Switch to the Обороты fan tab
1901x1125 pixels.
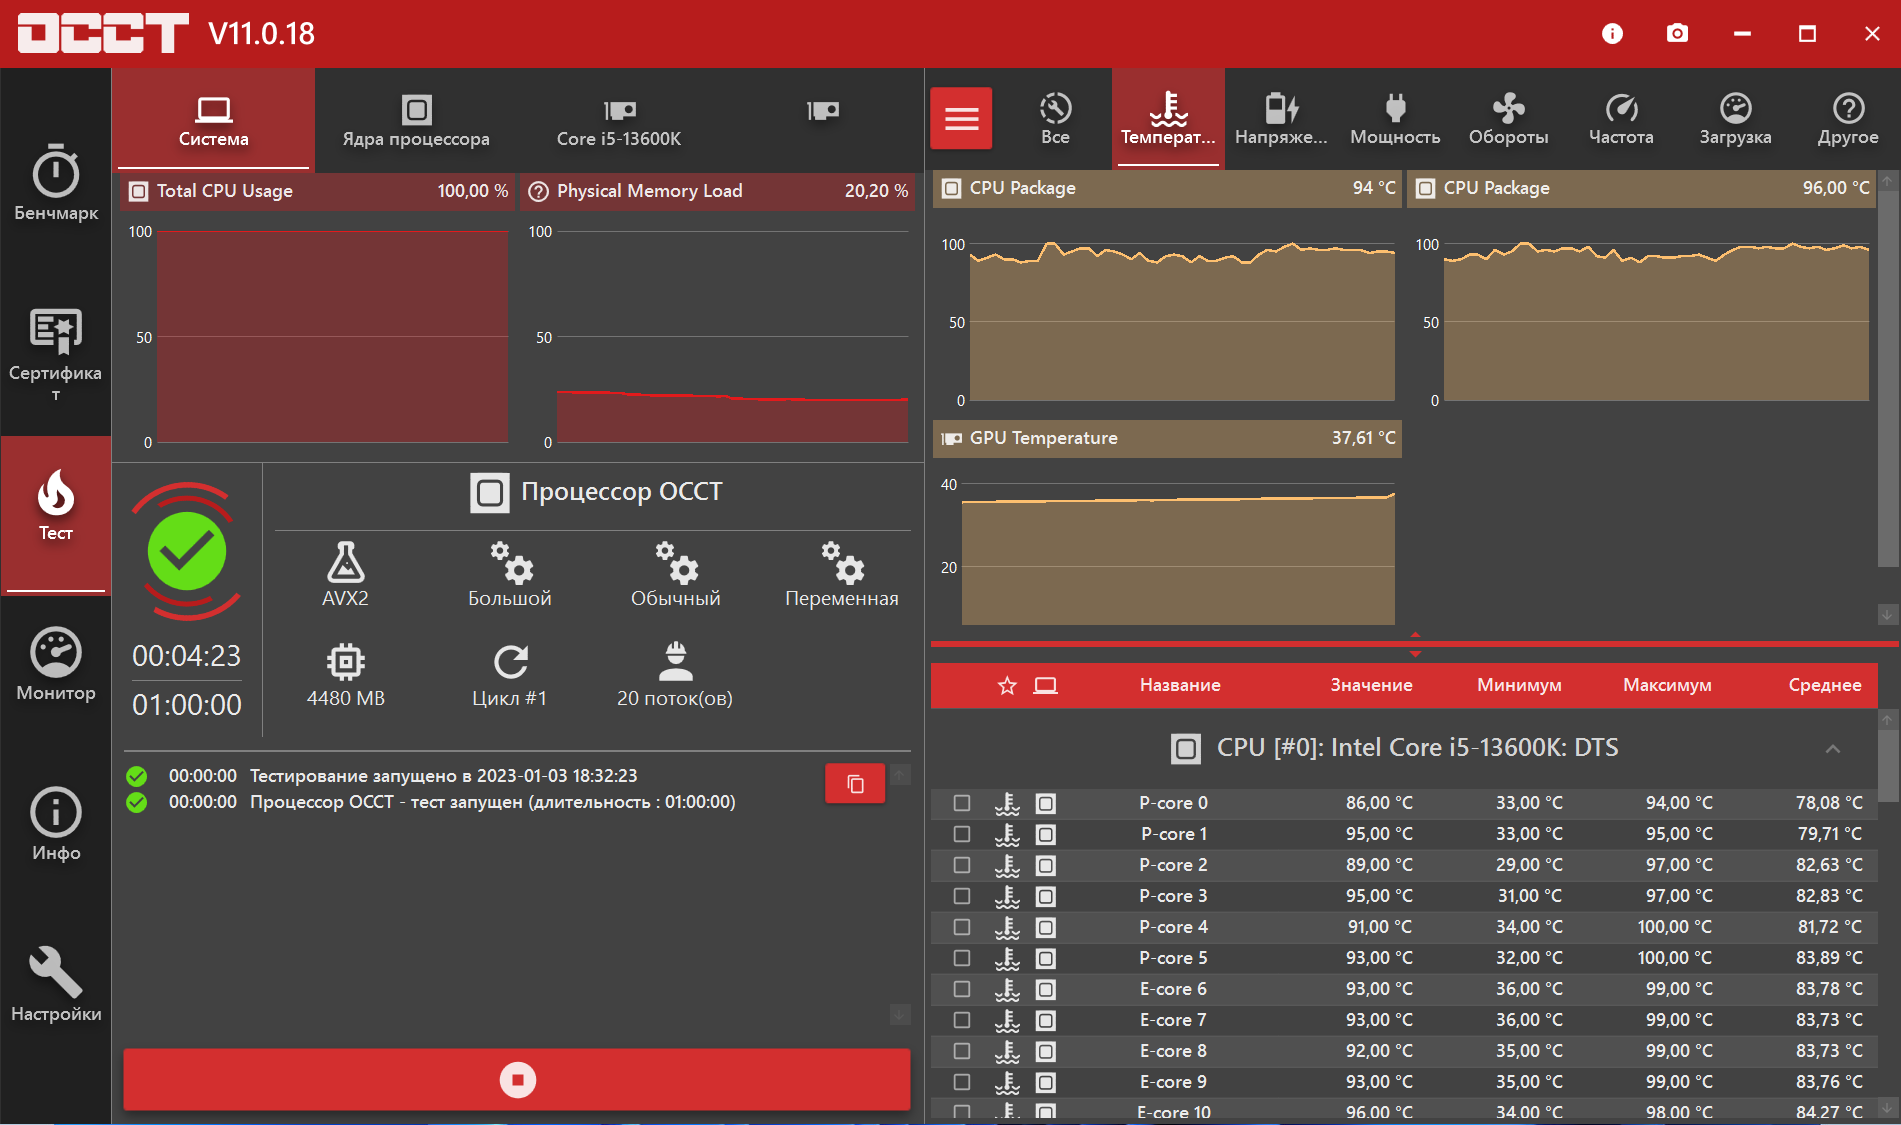coord(1508,118)
